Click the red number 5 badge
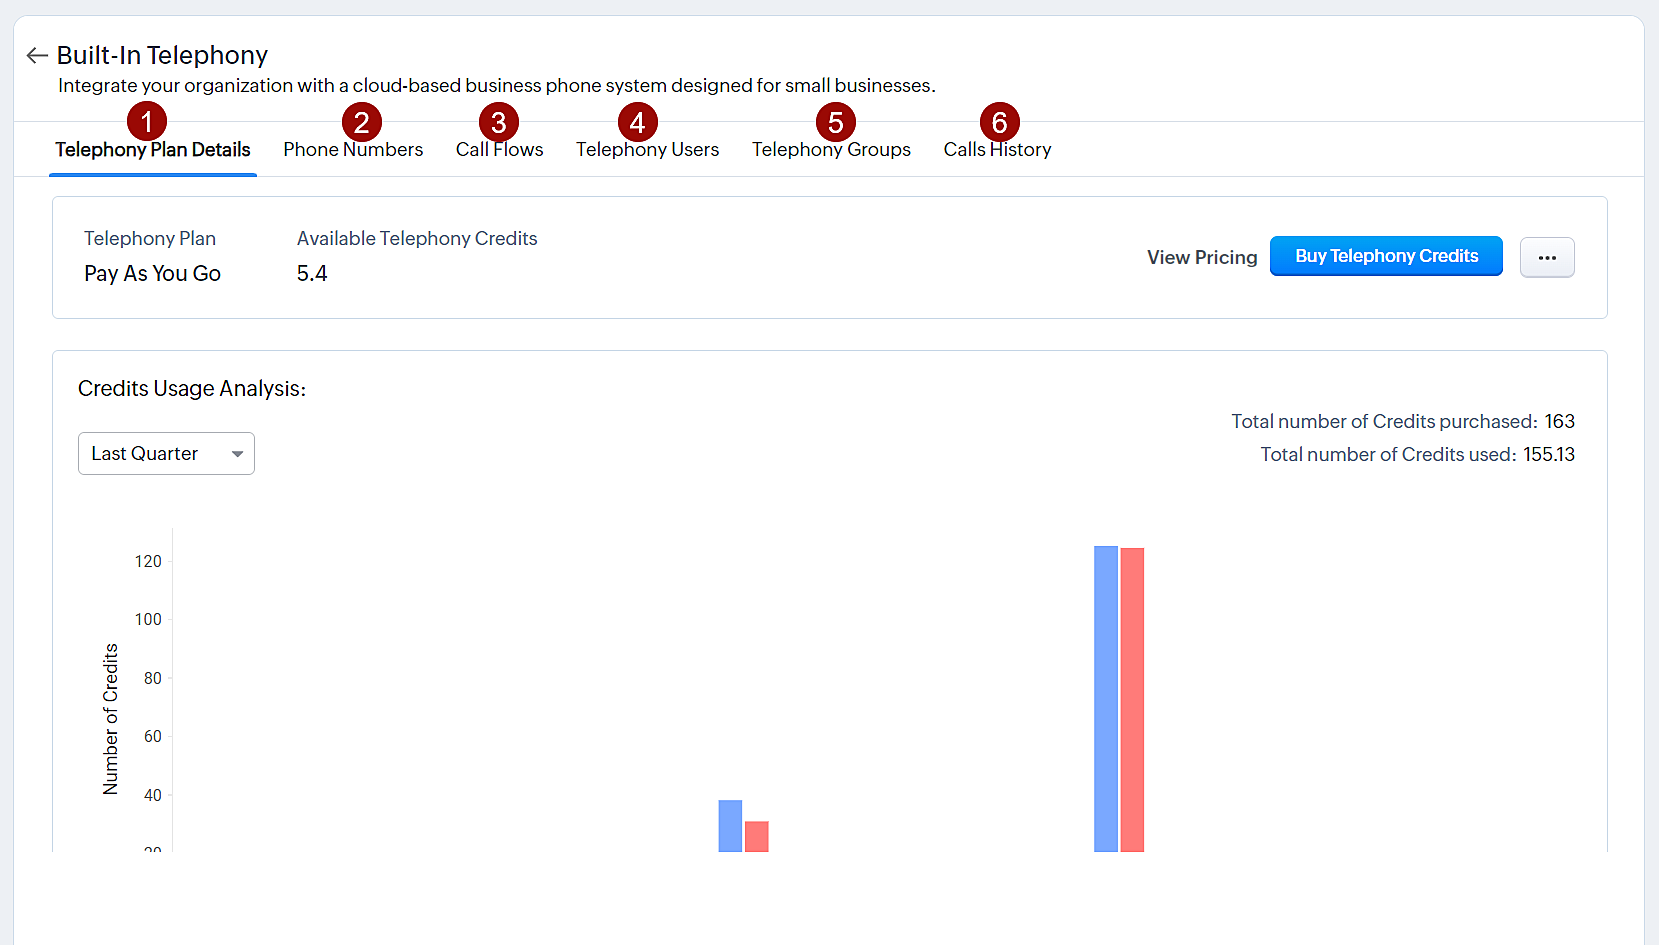1659x945 pixels. 835,122
